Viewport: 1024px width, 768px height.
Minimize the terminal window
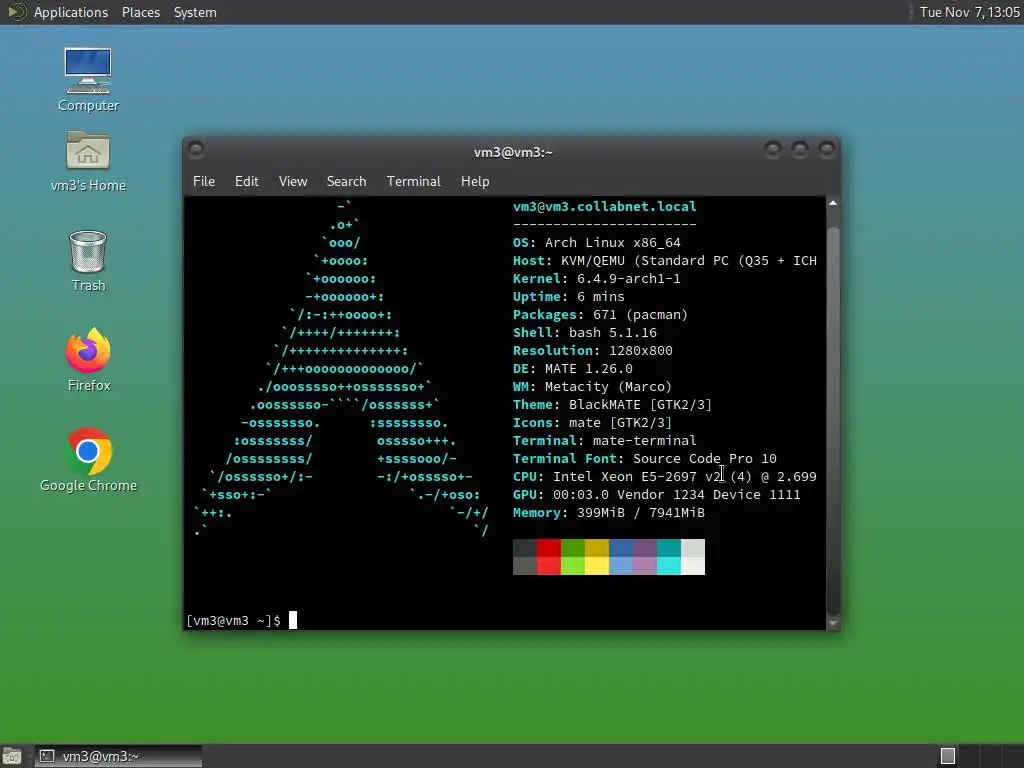click(773, 151)
